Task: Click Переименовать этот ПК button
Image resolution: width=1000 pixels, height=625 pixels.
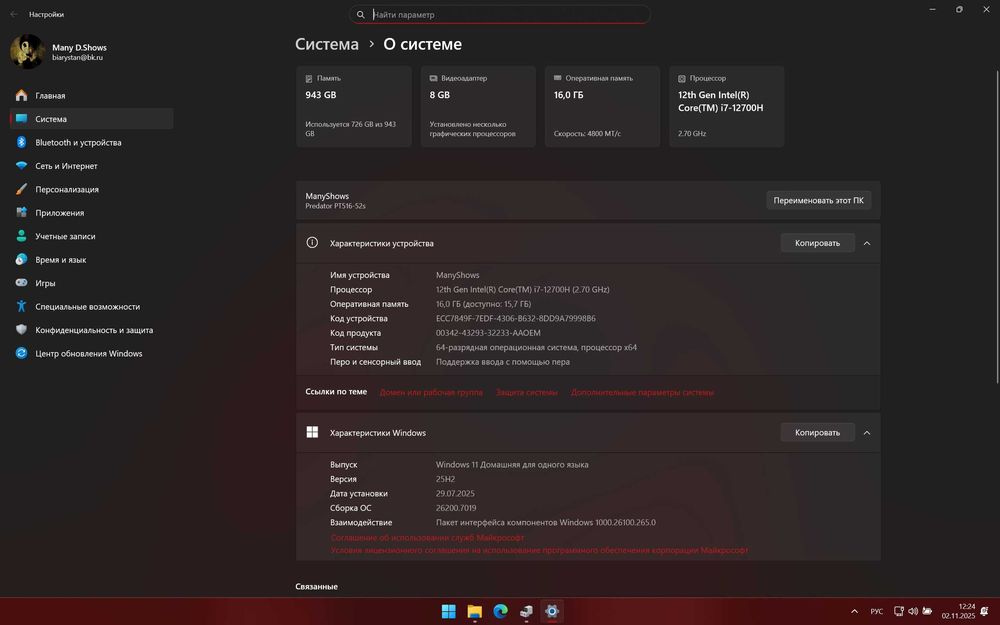Action: (x=818, y=200)
